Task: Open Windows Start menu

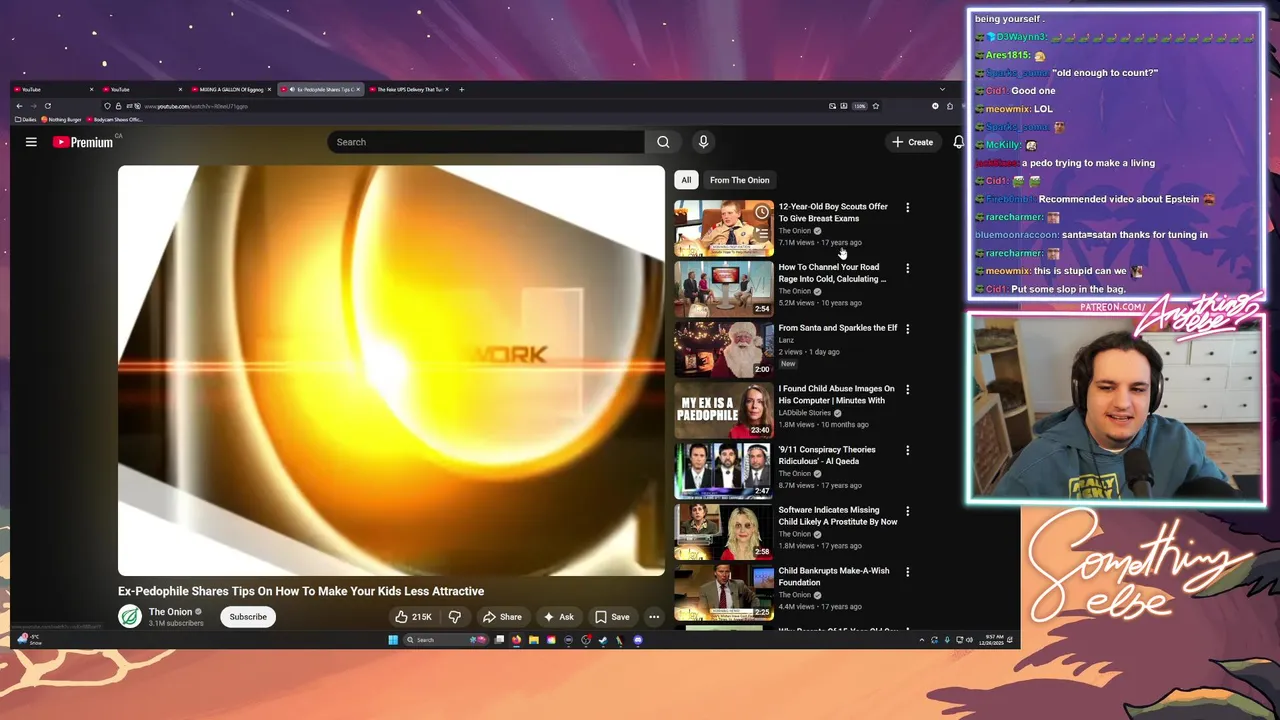Action: point(393,640)
